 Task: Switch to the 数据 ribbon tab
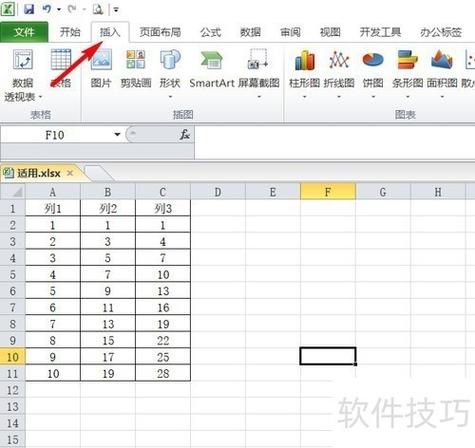(250, 32)
